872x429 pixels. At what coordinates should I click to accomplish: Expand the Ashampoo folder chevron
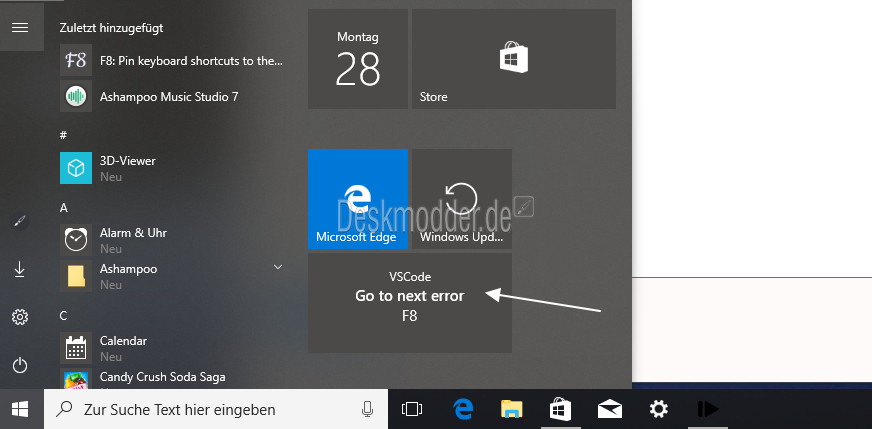278,267
